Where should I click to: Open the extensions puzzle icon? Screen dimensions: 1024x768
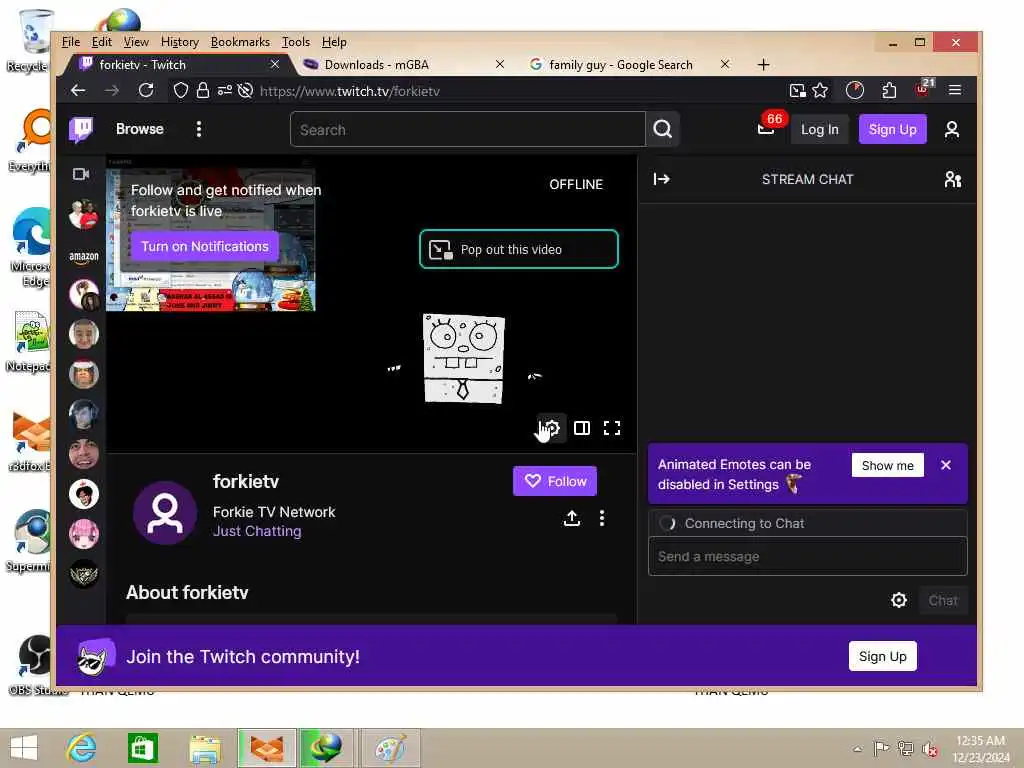pos(889,90)
